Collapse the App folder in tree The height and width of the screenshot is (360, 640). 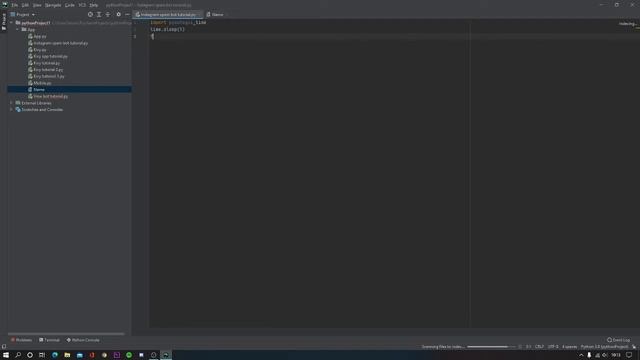[18, 30]
